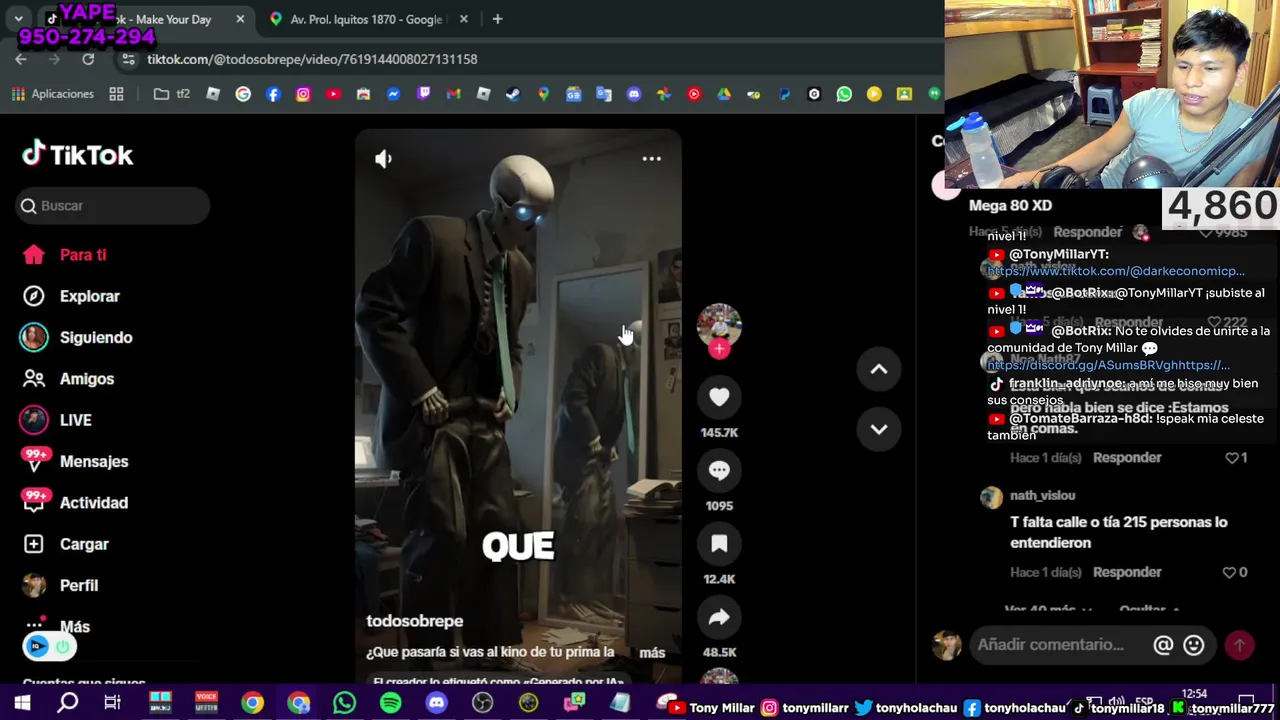Screen dimensions: 1280x720
Task: Unmute the TikTok video sound
Action: [x=384, y=159]
